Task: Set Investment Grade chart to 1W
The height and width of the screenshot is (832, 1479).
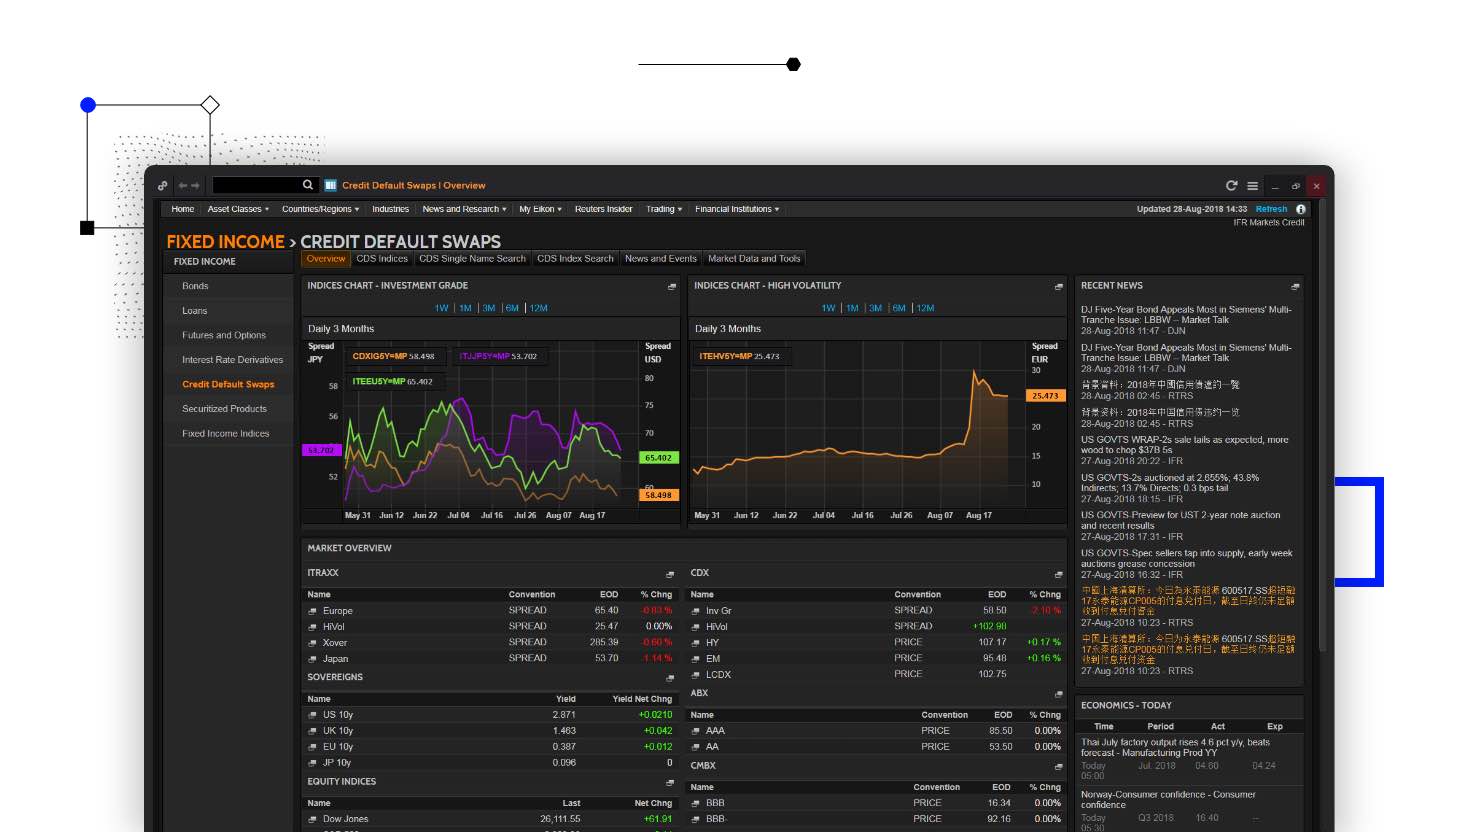Action: pyautogui.click(x=441, y=308)
